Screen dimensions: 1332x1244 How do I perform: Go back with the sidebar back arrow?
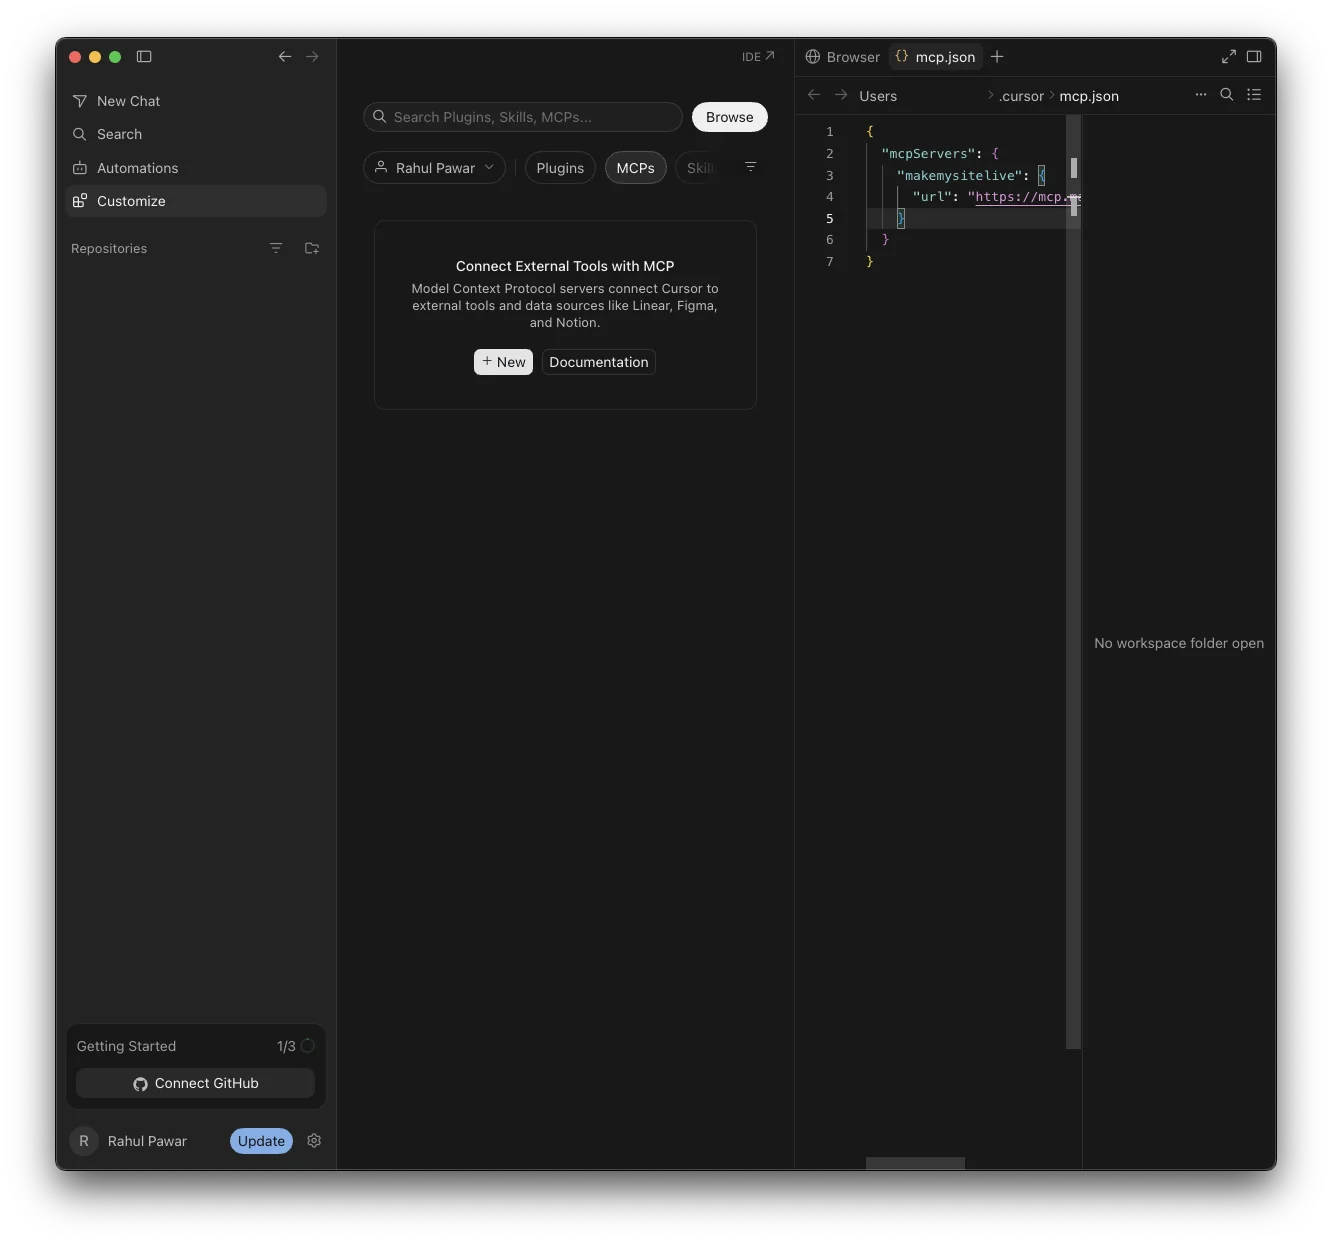pos(285,57)
